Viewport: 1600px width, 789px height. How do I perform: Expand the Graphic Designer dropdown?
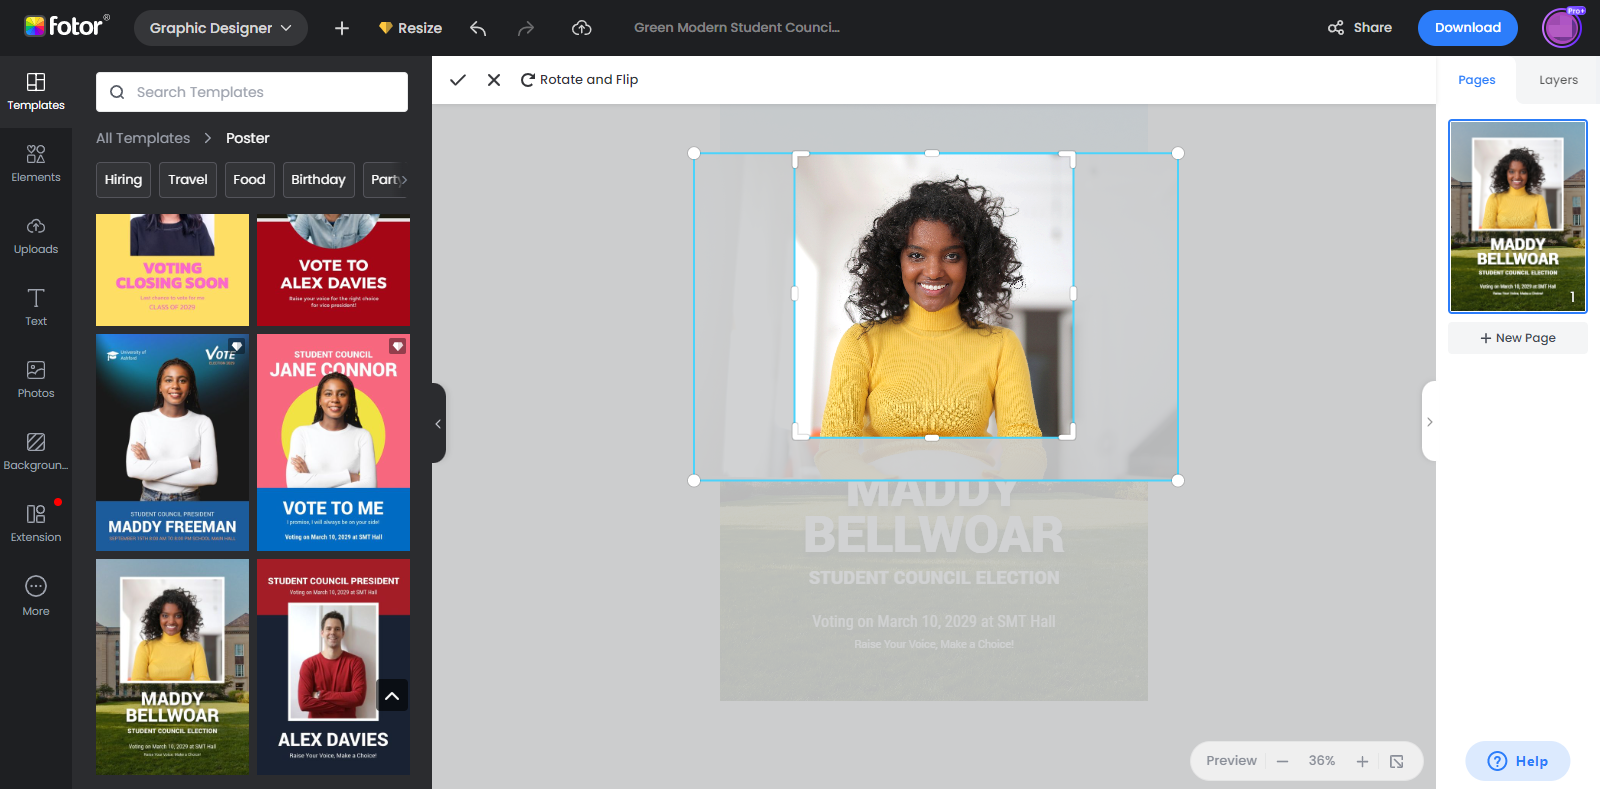tap(220, 28)
